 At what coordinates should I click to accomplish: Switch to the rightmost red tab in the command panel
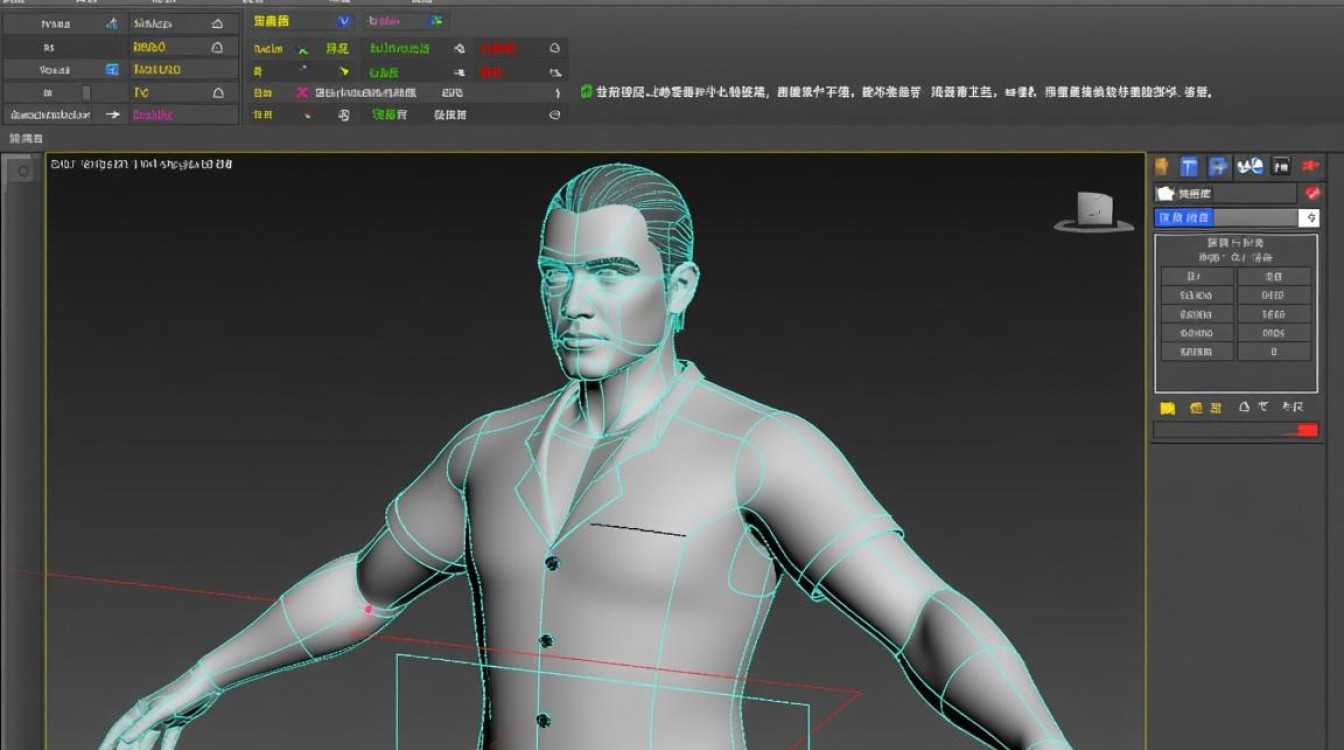(1310, 165)
